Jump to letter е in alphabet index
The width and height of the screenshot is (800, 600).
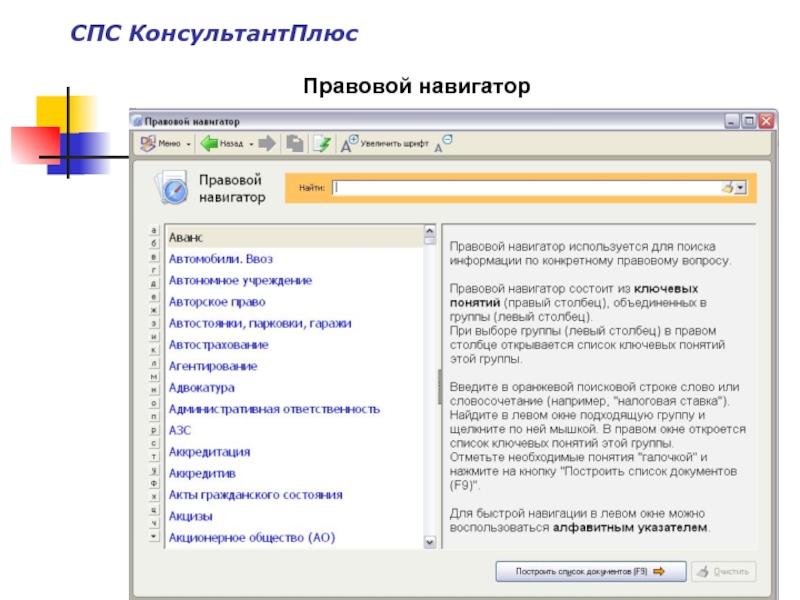click(x=154, y=297)
